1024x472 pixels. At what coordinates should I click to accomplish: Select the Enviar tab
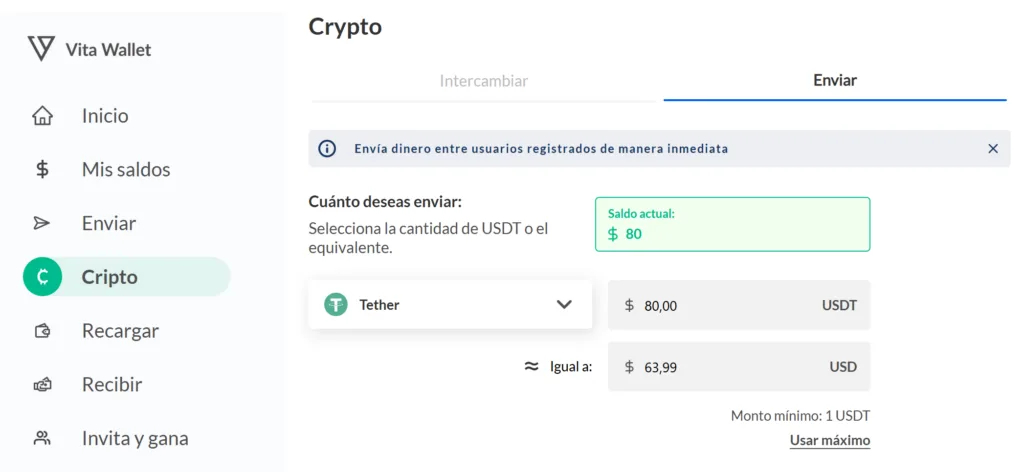tap(835, 81)
